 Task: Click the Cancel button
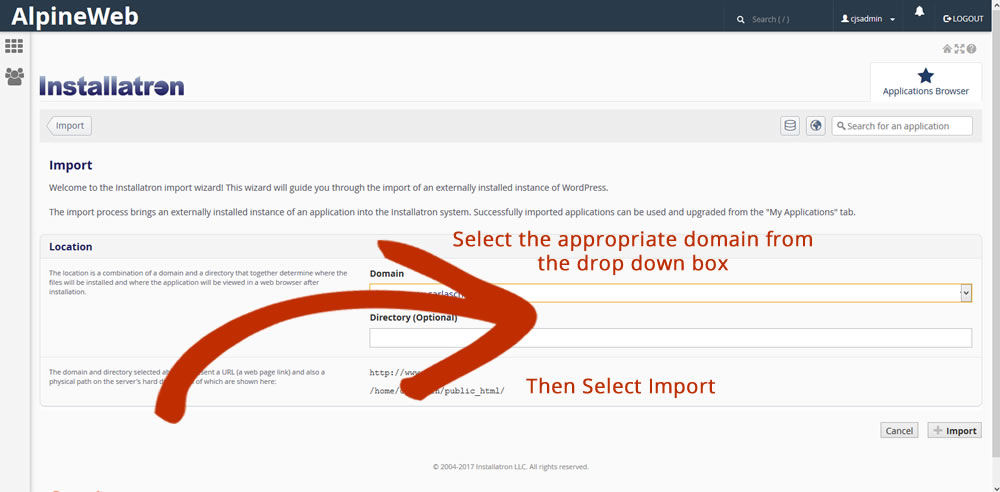pyautogui.click(x=899, y=431)
